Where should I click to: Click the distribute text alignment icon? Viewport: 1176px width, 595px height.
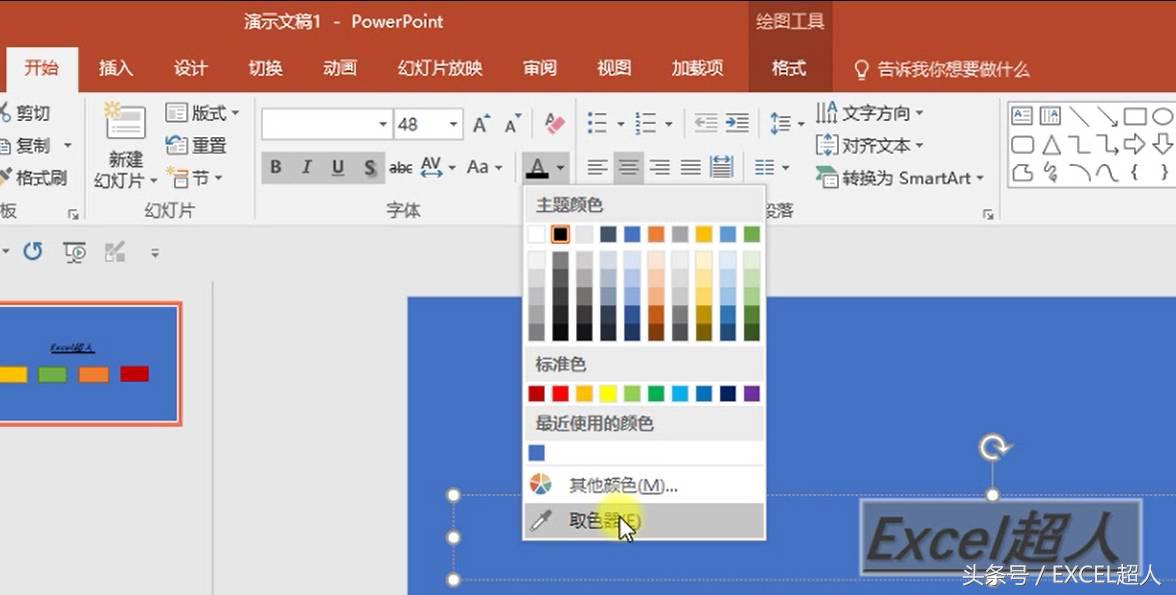tap(722, 167)
